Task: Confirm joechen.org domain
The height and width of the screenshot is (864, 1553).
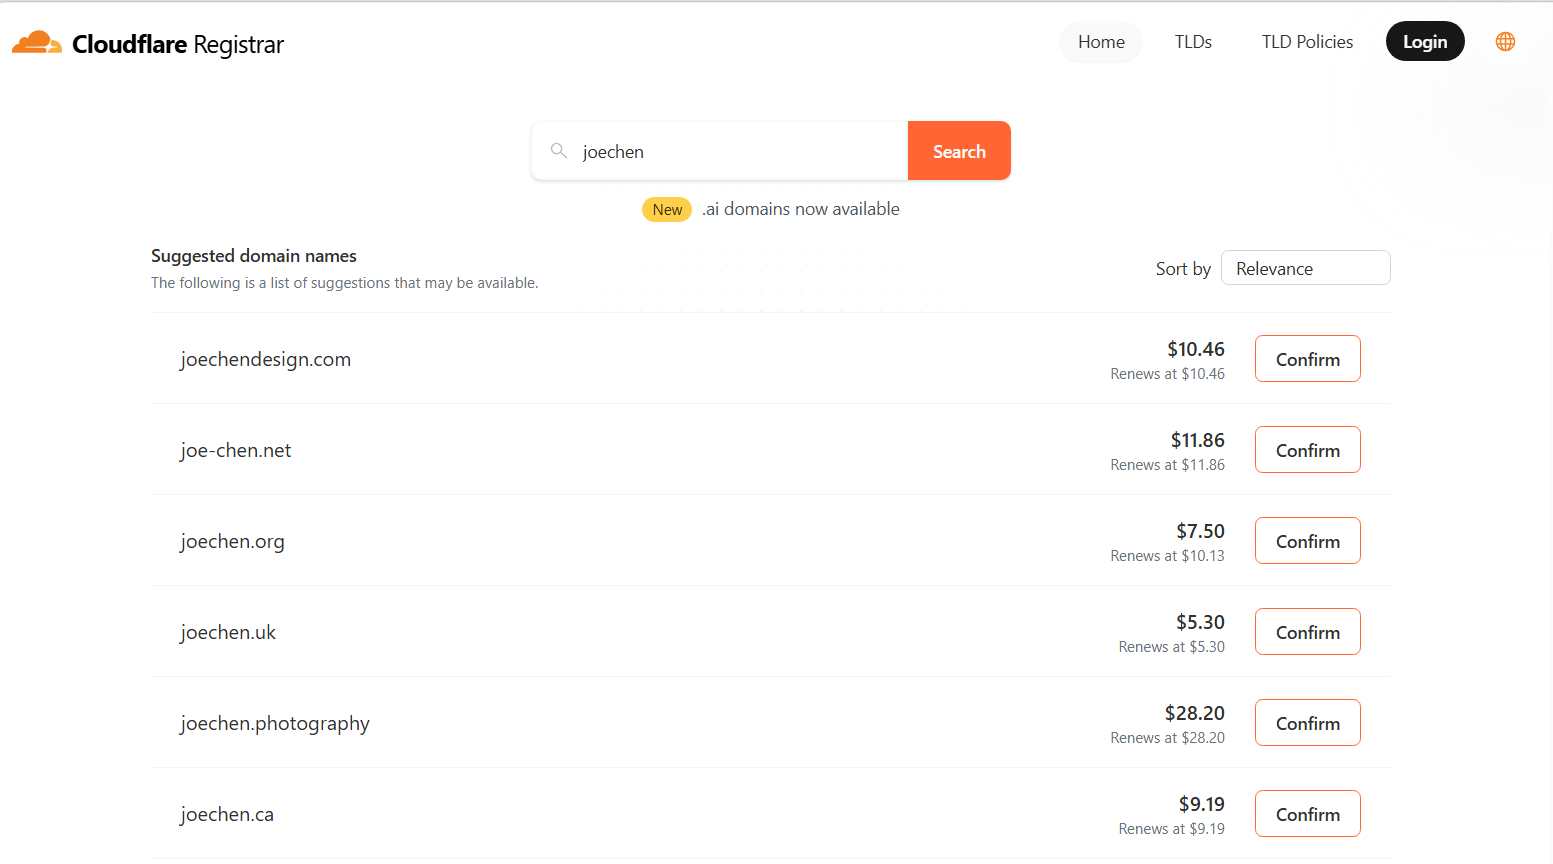Action: [1308, 541]
